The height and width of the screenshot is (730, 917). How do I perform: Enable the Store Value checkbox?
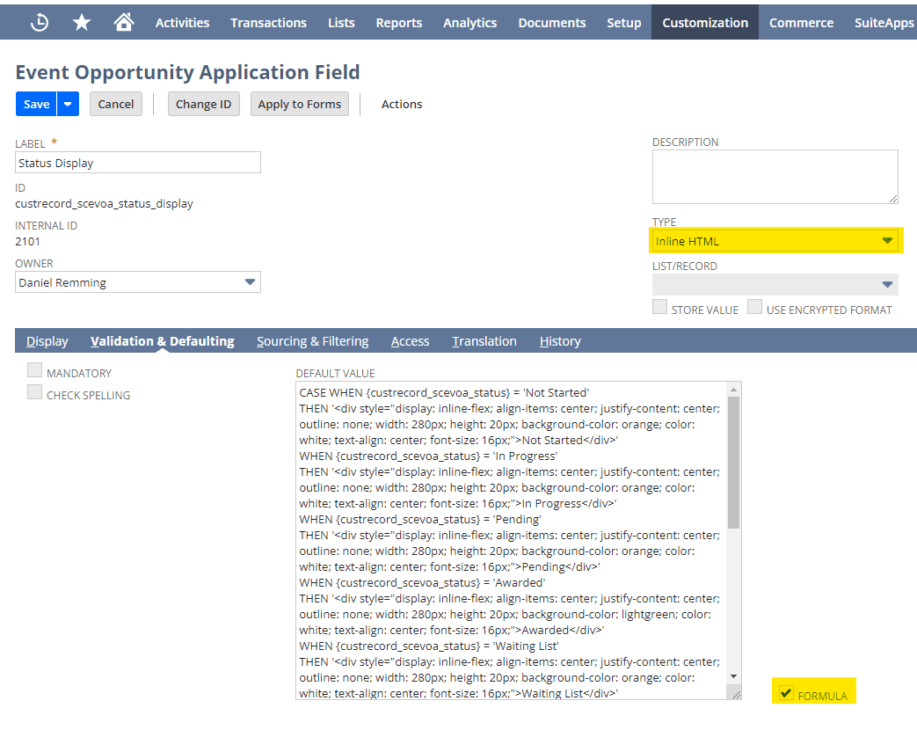(659, 308)
